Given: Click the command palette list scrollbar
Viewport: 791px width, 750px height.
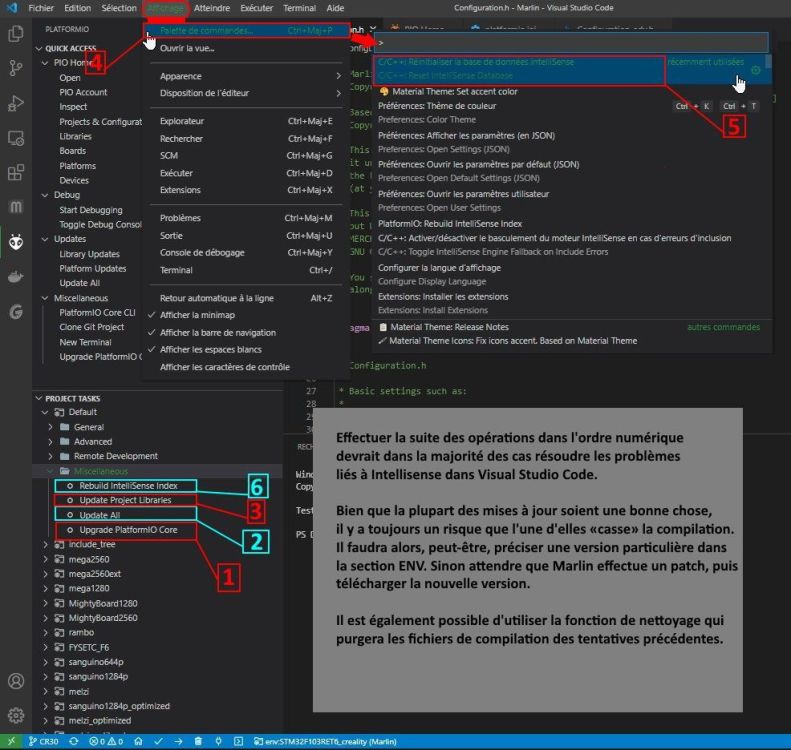Looking at the screenshot, I should [x=768, y=63].
